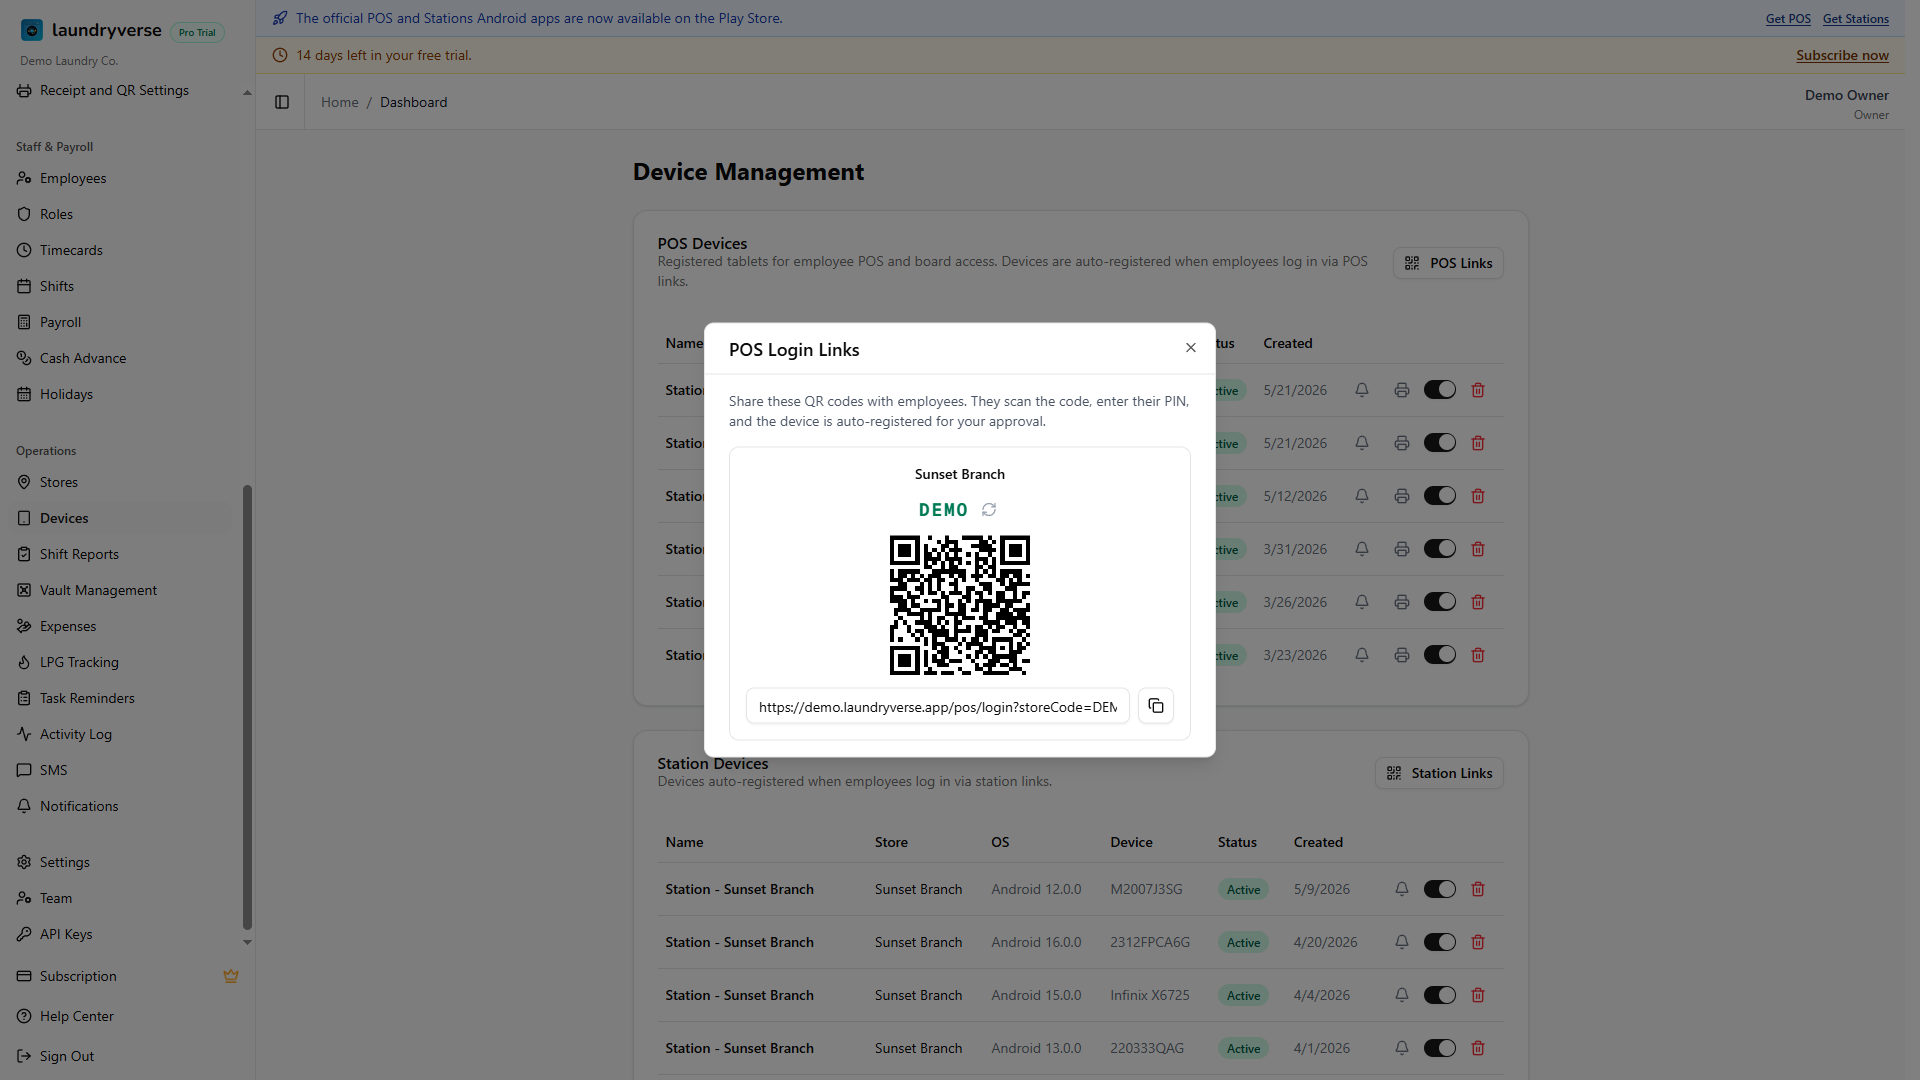Open Holidays in sidebar
The image size is (1920, 1080).
[120, 394]
